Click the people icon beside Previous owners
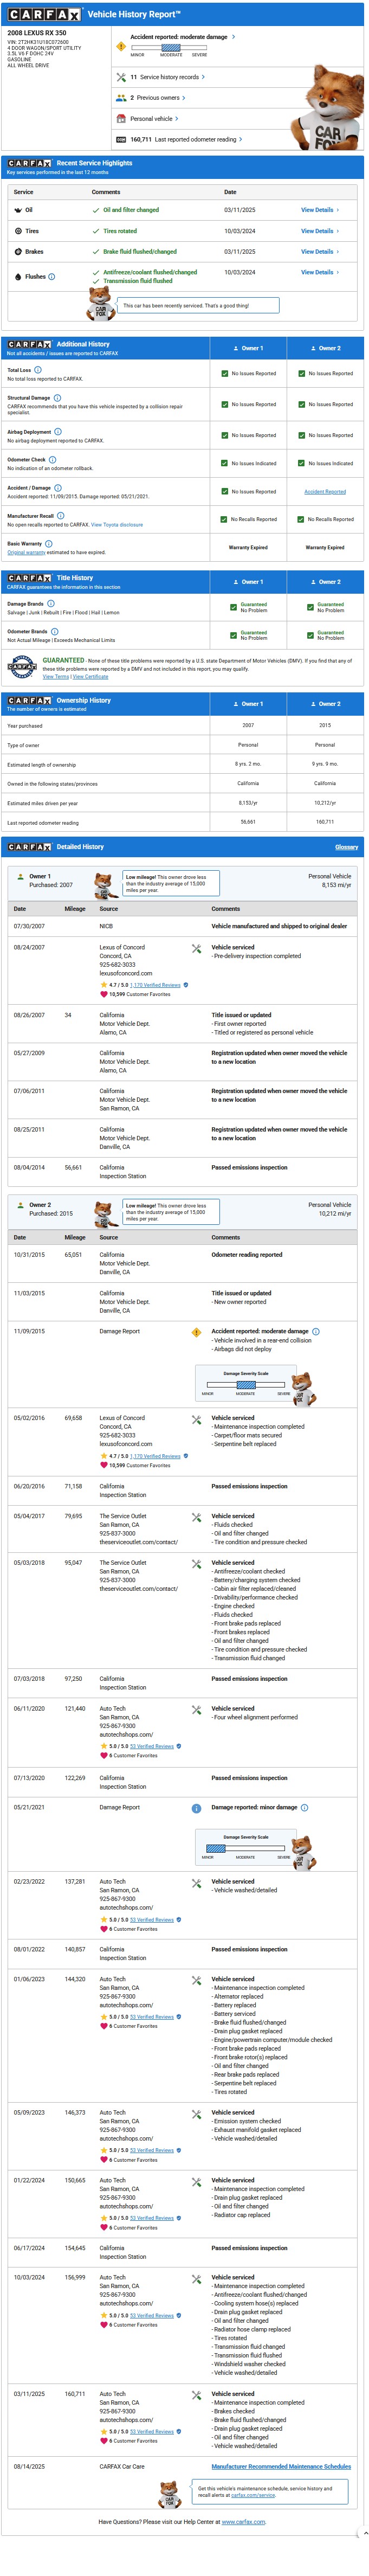Screen dimensions: 369x2576 point(121,98)
